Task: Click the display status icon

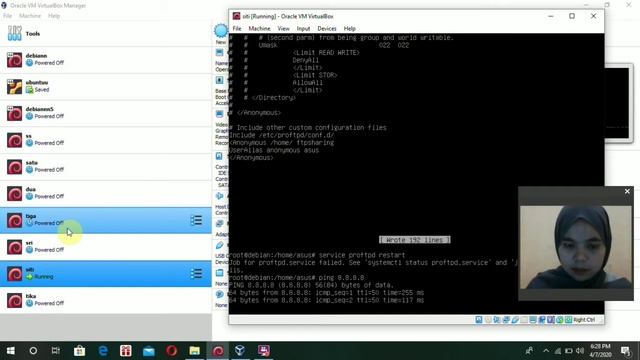Action: (533, 320)
